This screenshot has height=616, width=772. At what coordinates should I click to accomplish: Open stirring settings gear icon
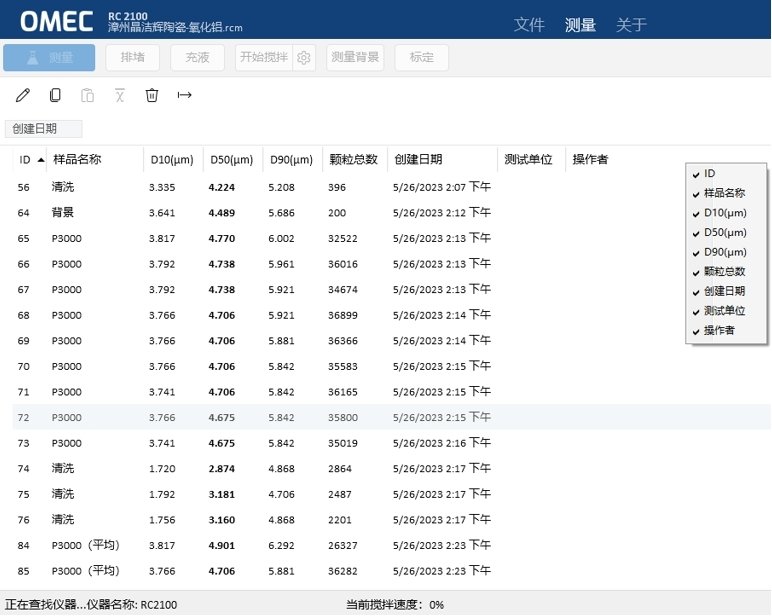tap(304, 58)
